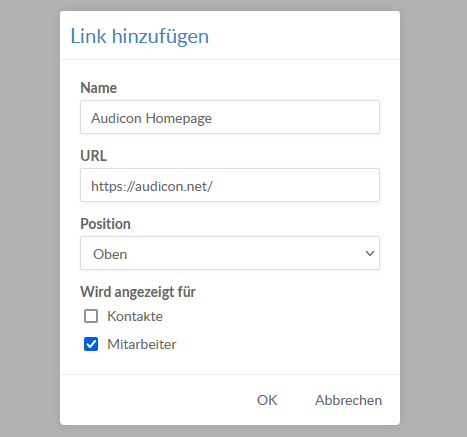Uncheck the Mitarbeiter checkbox
The width and height of the screenshot is (467, 437).
point(91,344)
